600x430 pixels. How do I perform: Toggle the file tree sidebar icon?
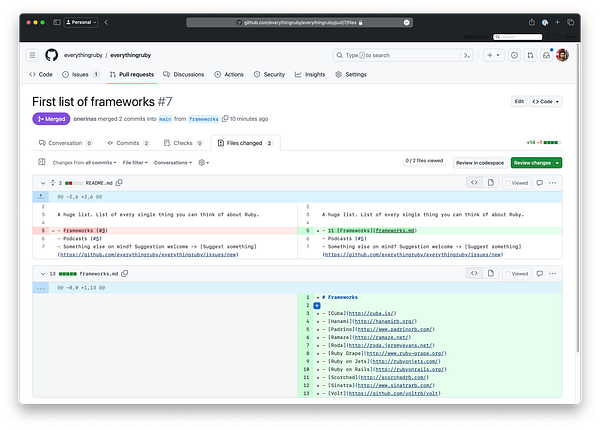(x=42, y=162)
